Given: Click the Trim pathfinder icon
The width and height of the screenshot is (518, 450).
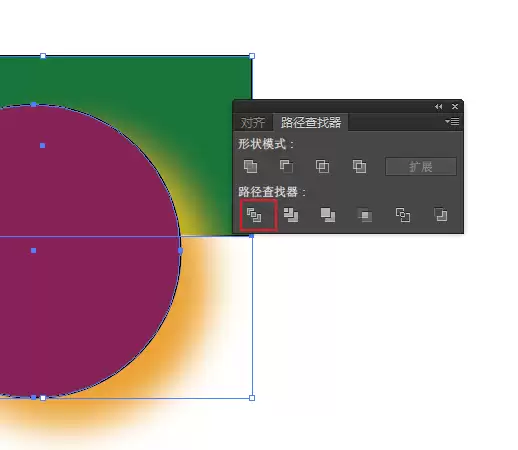Looking at the screenshot, I should click(x=291, y=215).
